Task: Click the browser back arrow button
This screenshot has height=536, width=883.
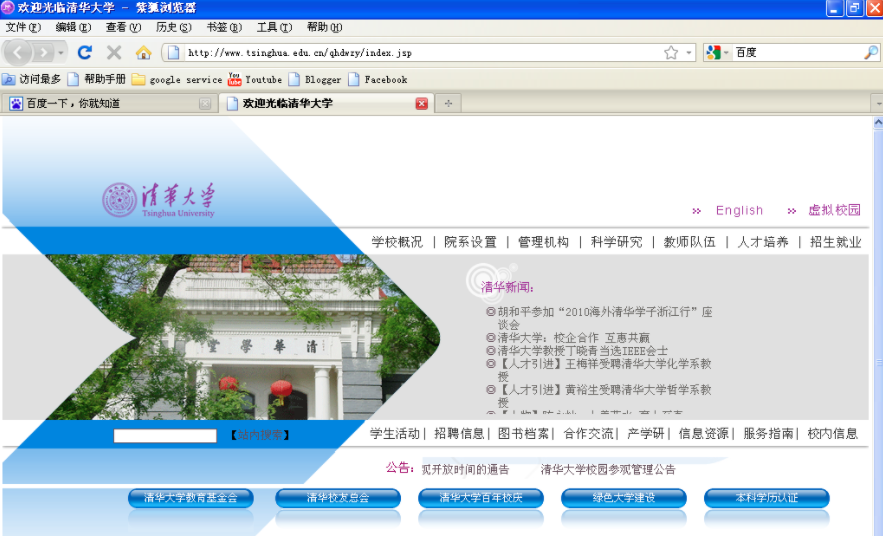Action: (17, 53)
